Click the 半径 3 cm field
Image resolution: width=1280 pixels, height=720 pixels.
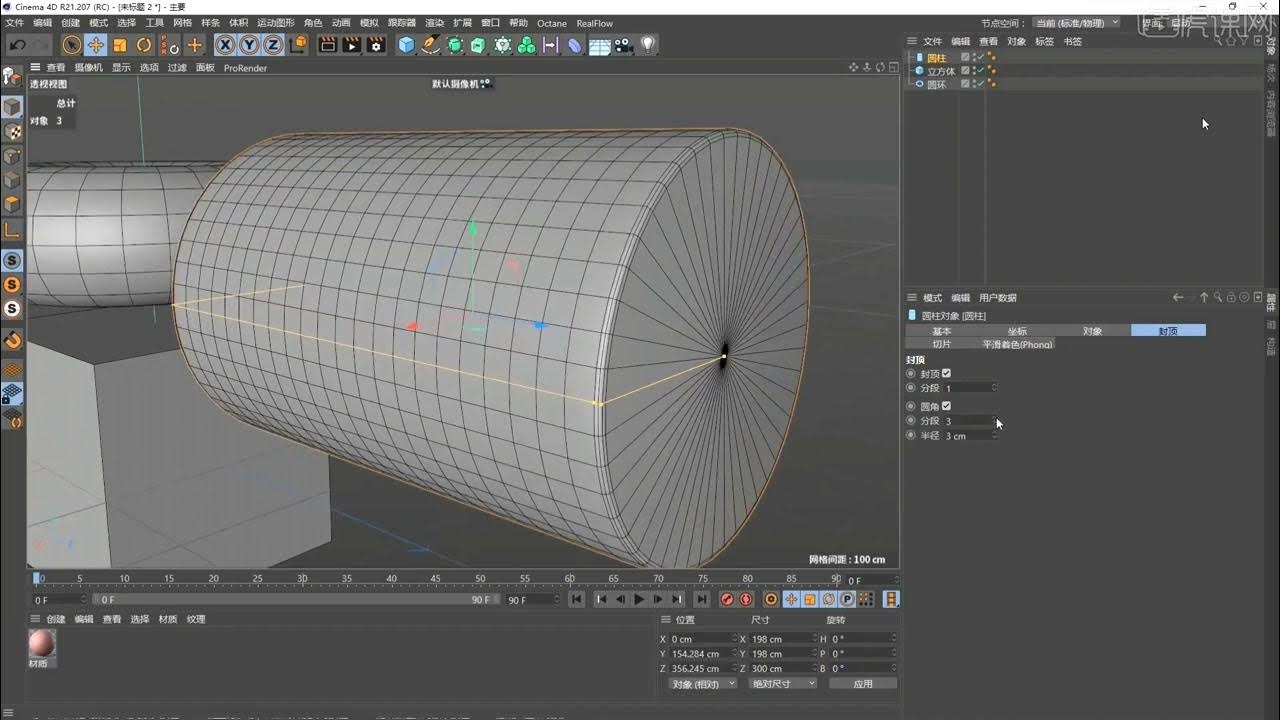coord(970,436)
